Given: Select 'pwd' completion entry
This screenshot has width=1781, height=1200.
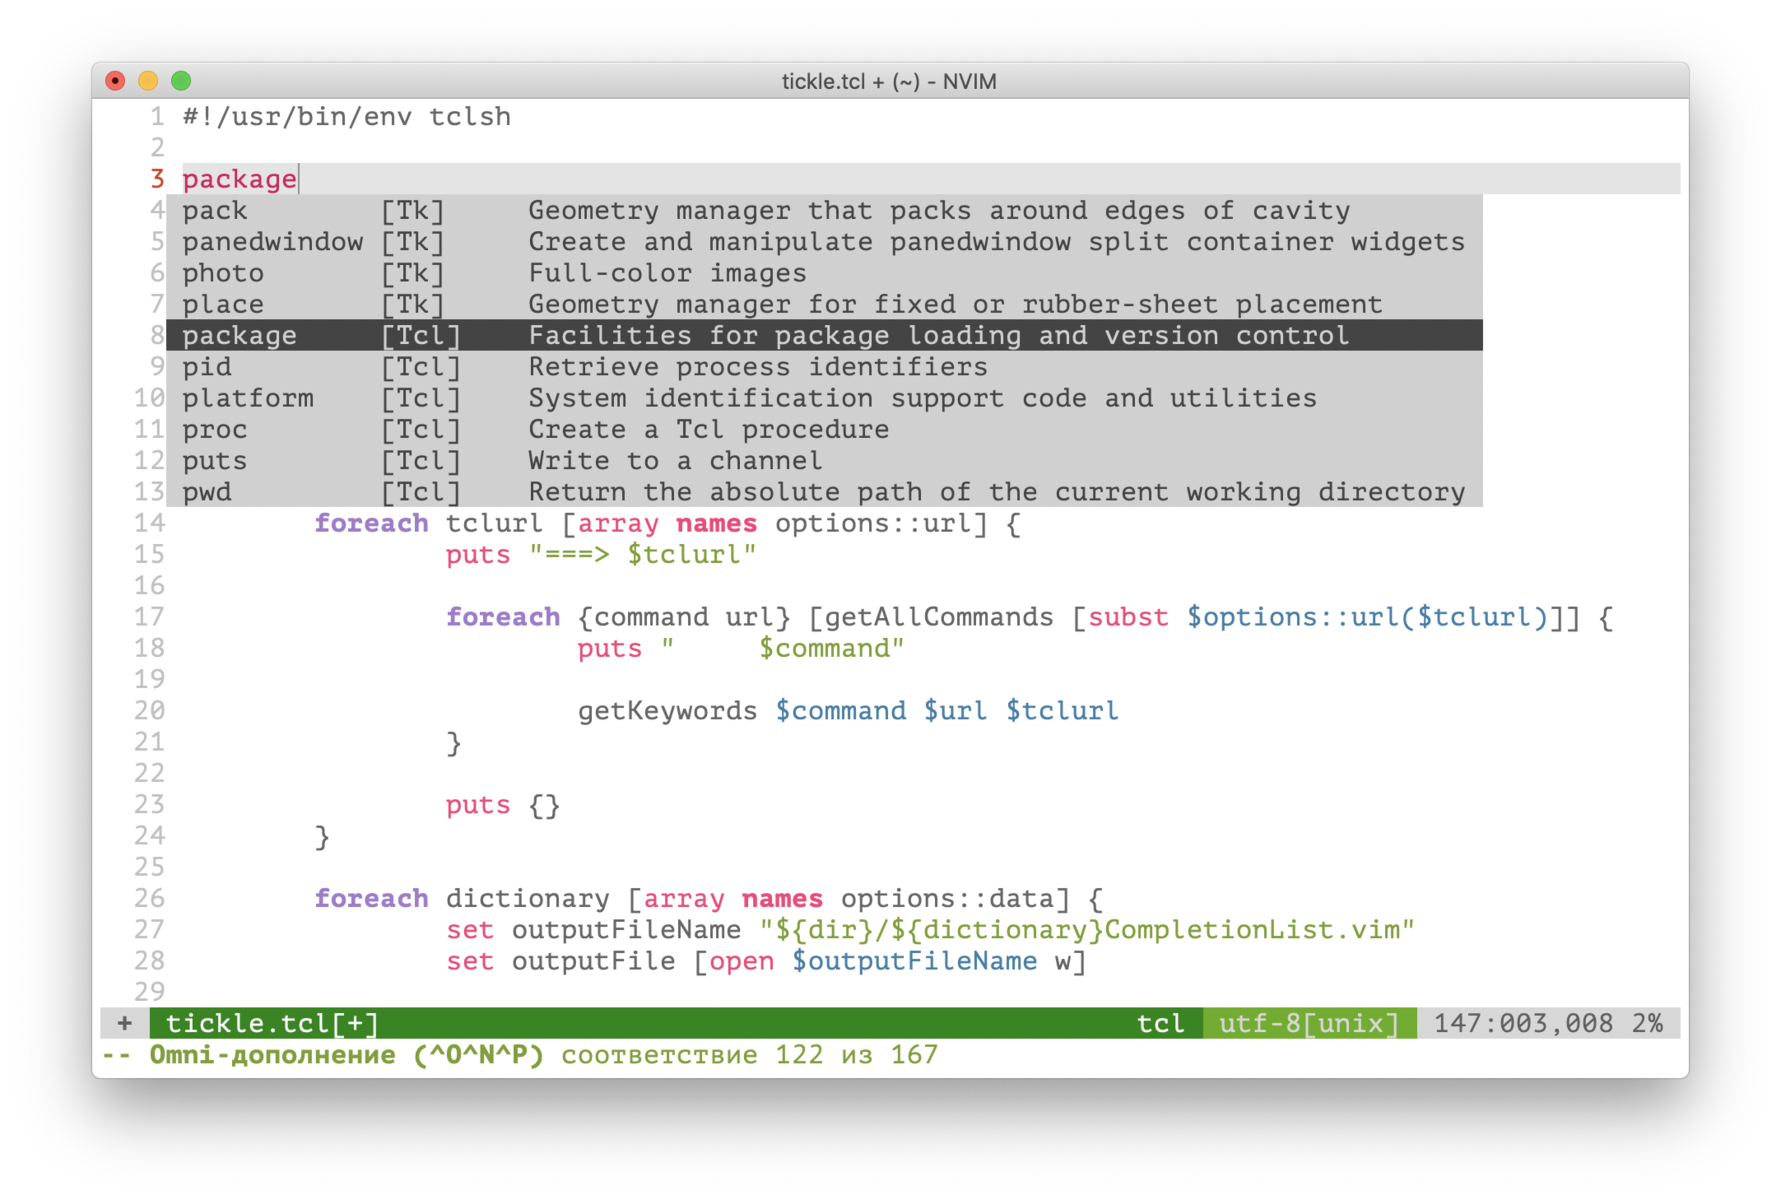Looking at the screenshot, I should point(824,492).
